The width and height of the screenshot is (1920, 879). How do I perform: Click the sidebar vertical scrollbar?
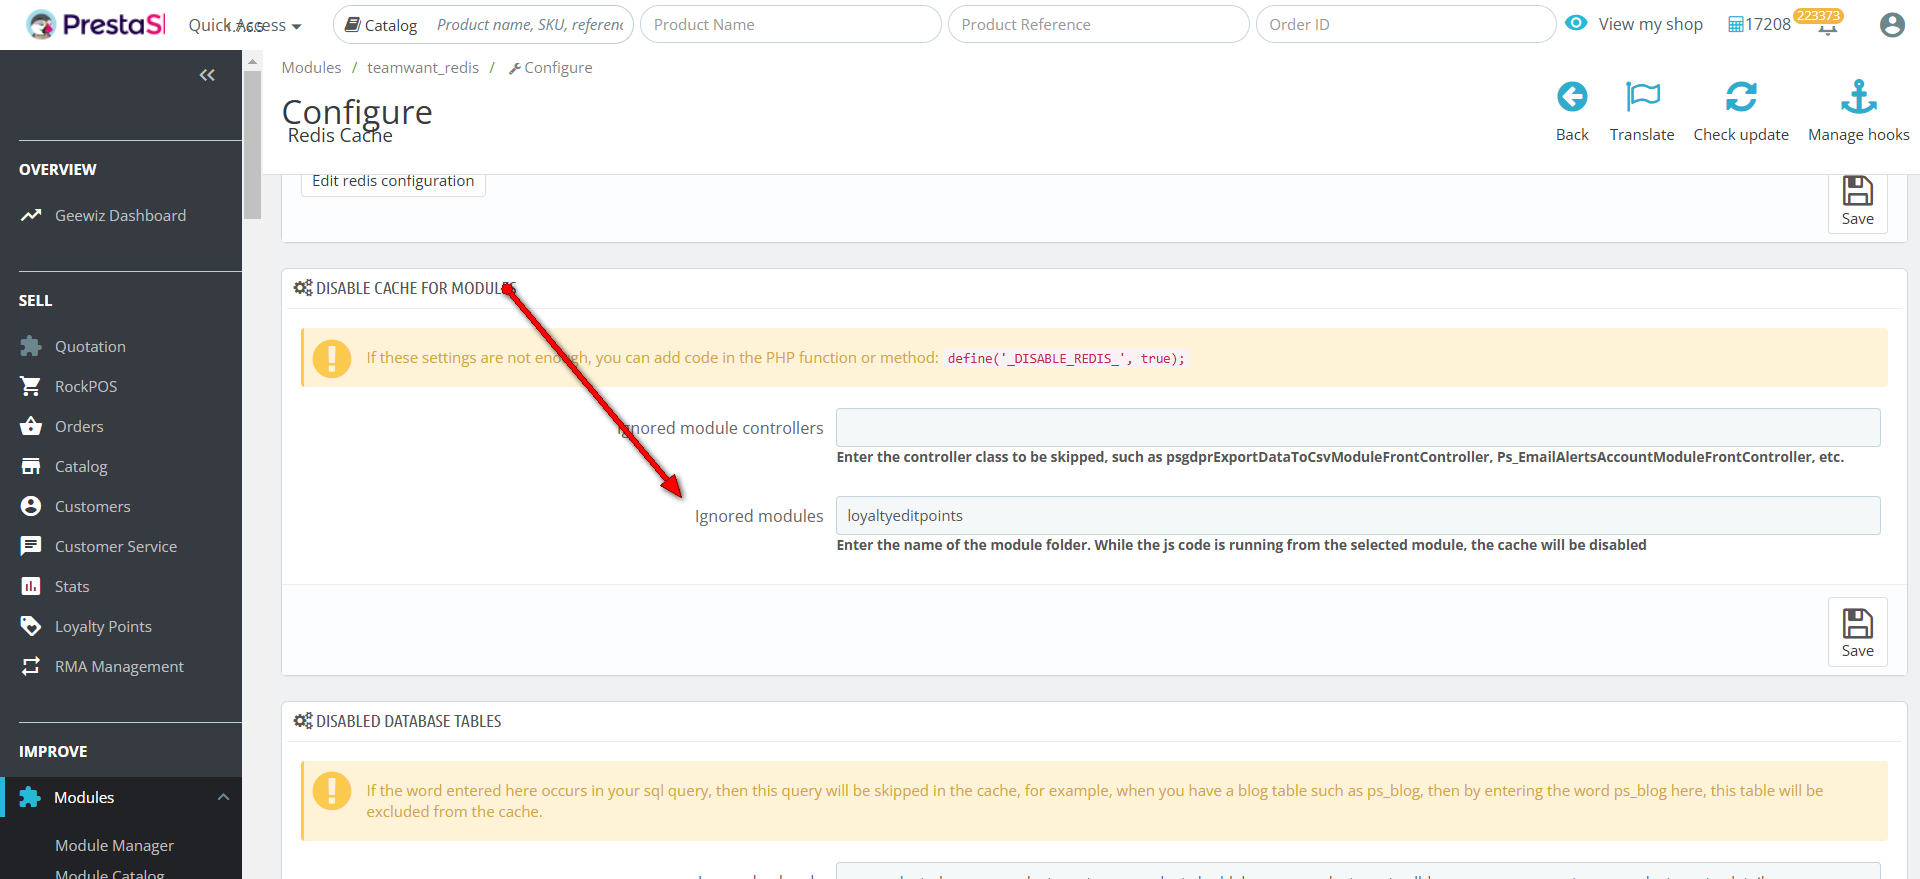pyautogui.click(x=253, y=144)
